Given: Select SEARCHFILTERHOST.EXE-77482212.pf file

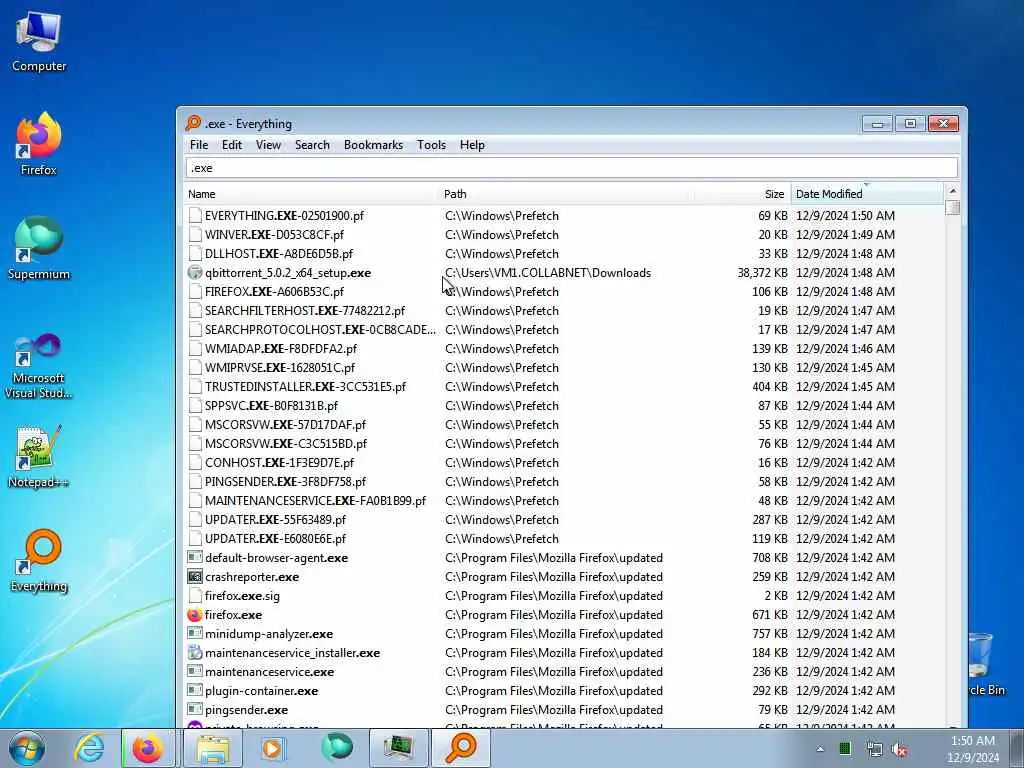Looking at the screenshot, I should [305, 311].
